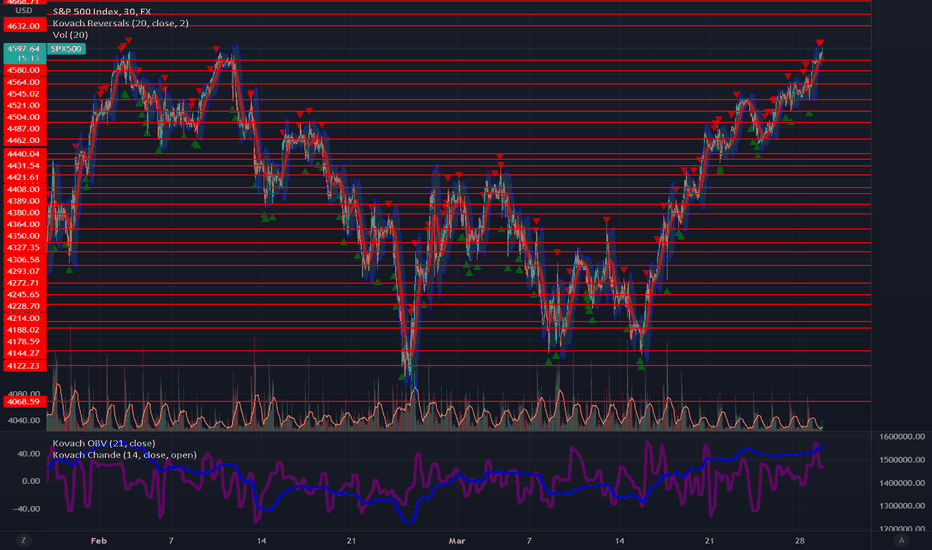932x550 pixels.
Task: Click the 28 date label on time axis
Action: (x=799, y=540)
